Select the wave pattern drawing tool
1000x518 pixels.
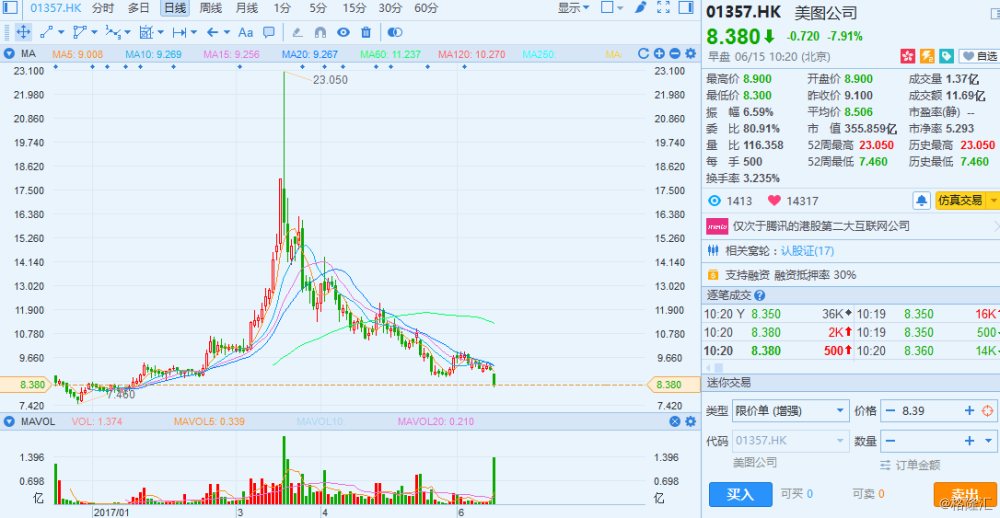point(113,32)
